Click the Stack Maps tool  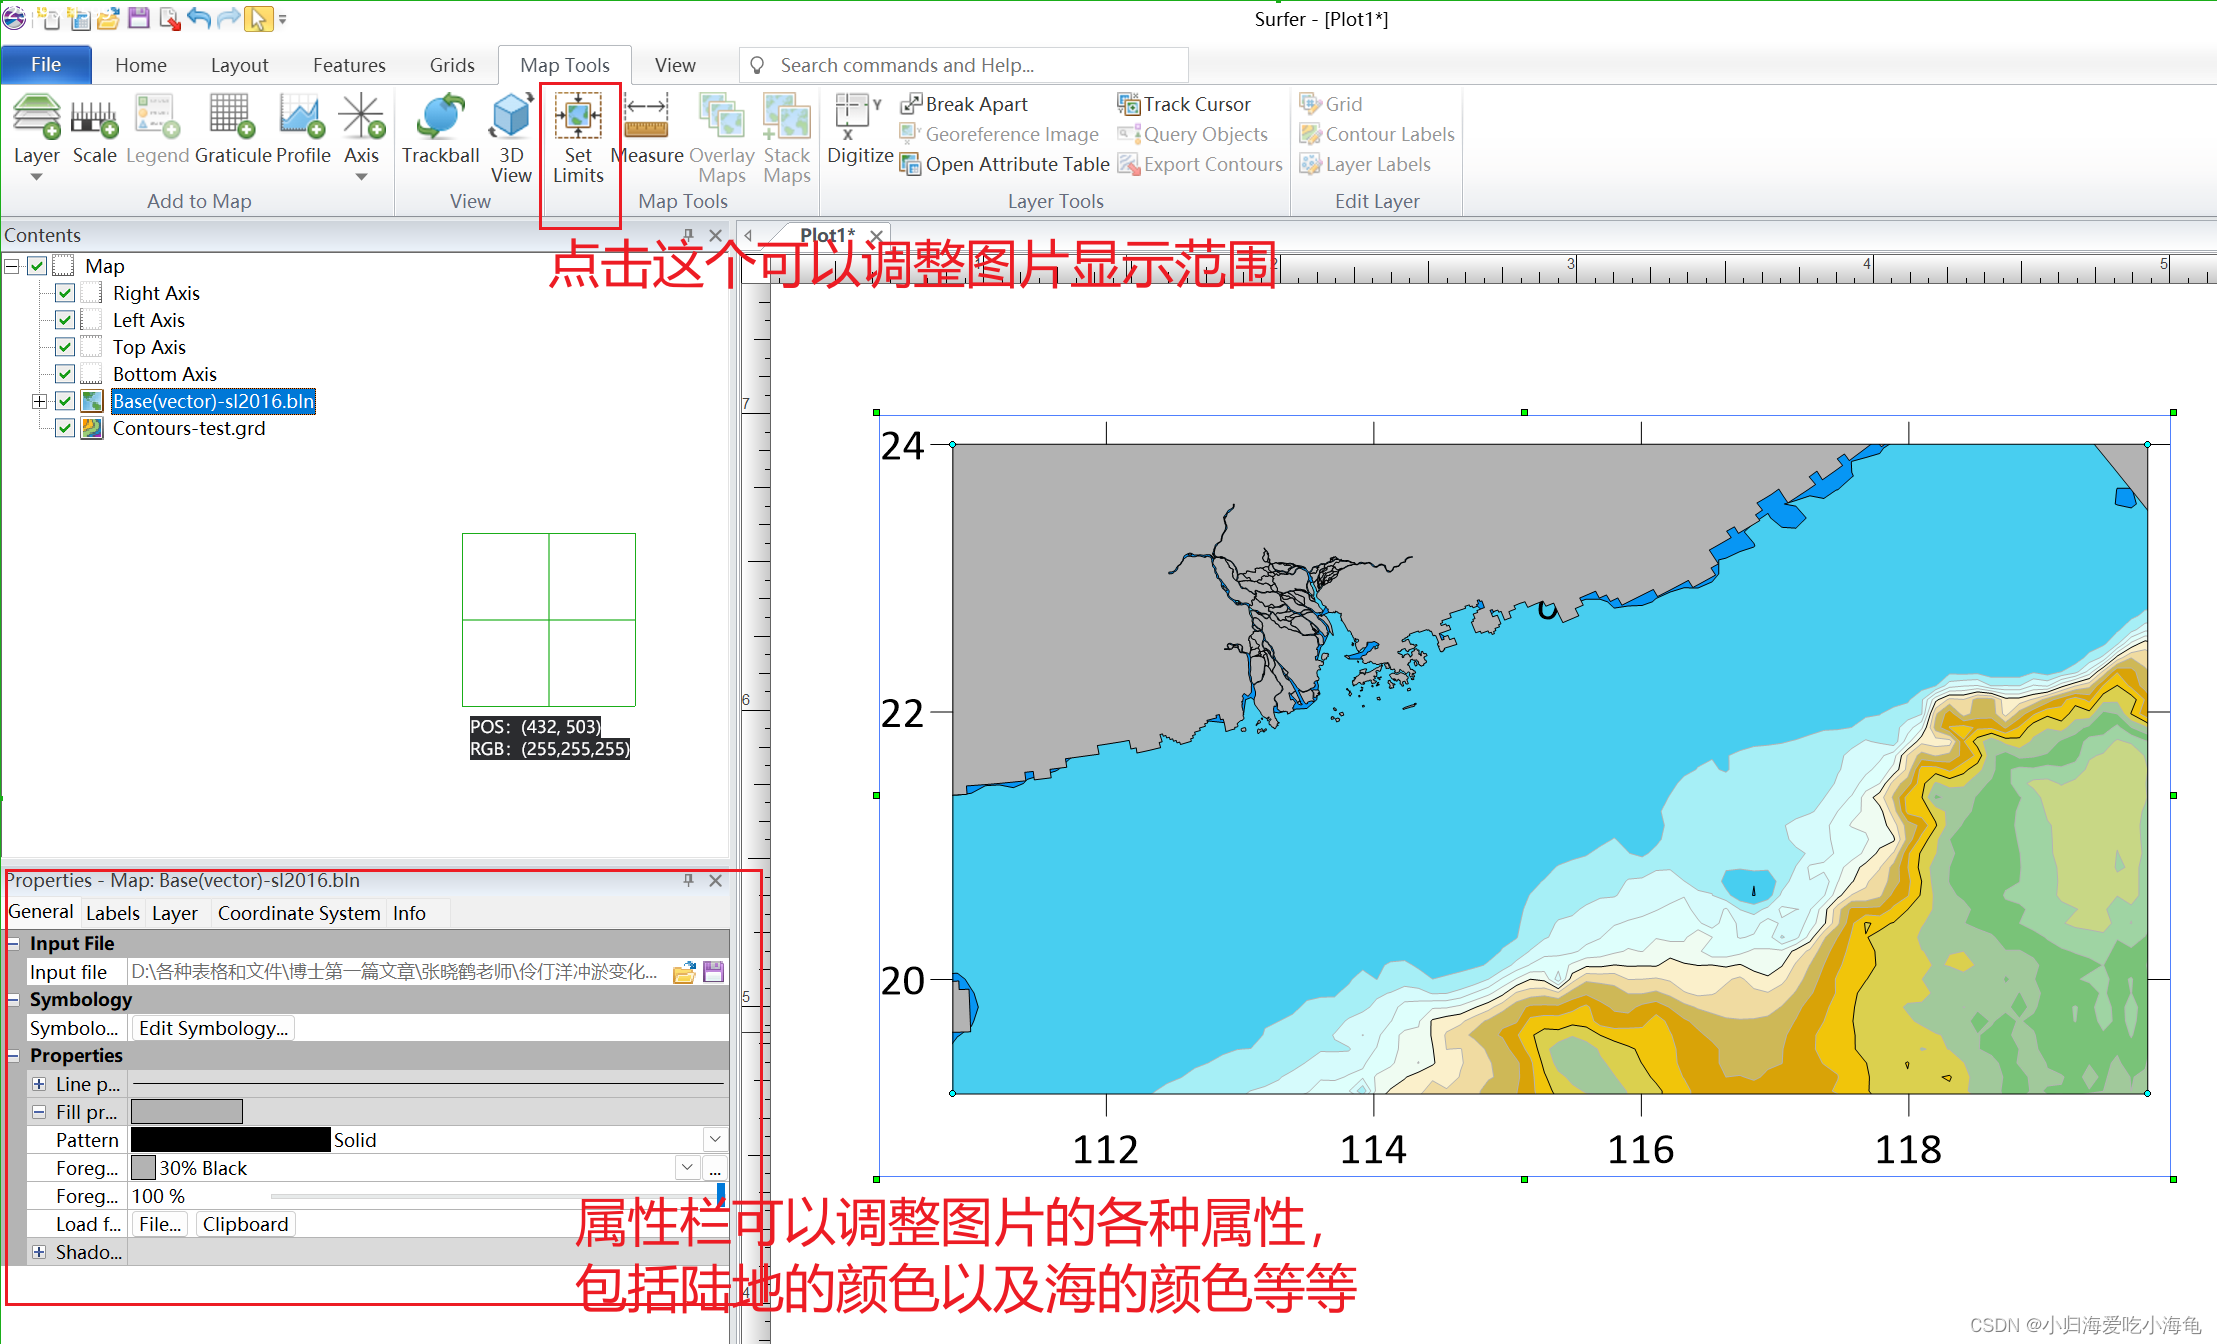786,130
